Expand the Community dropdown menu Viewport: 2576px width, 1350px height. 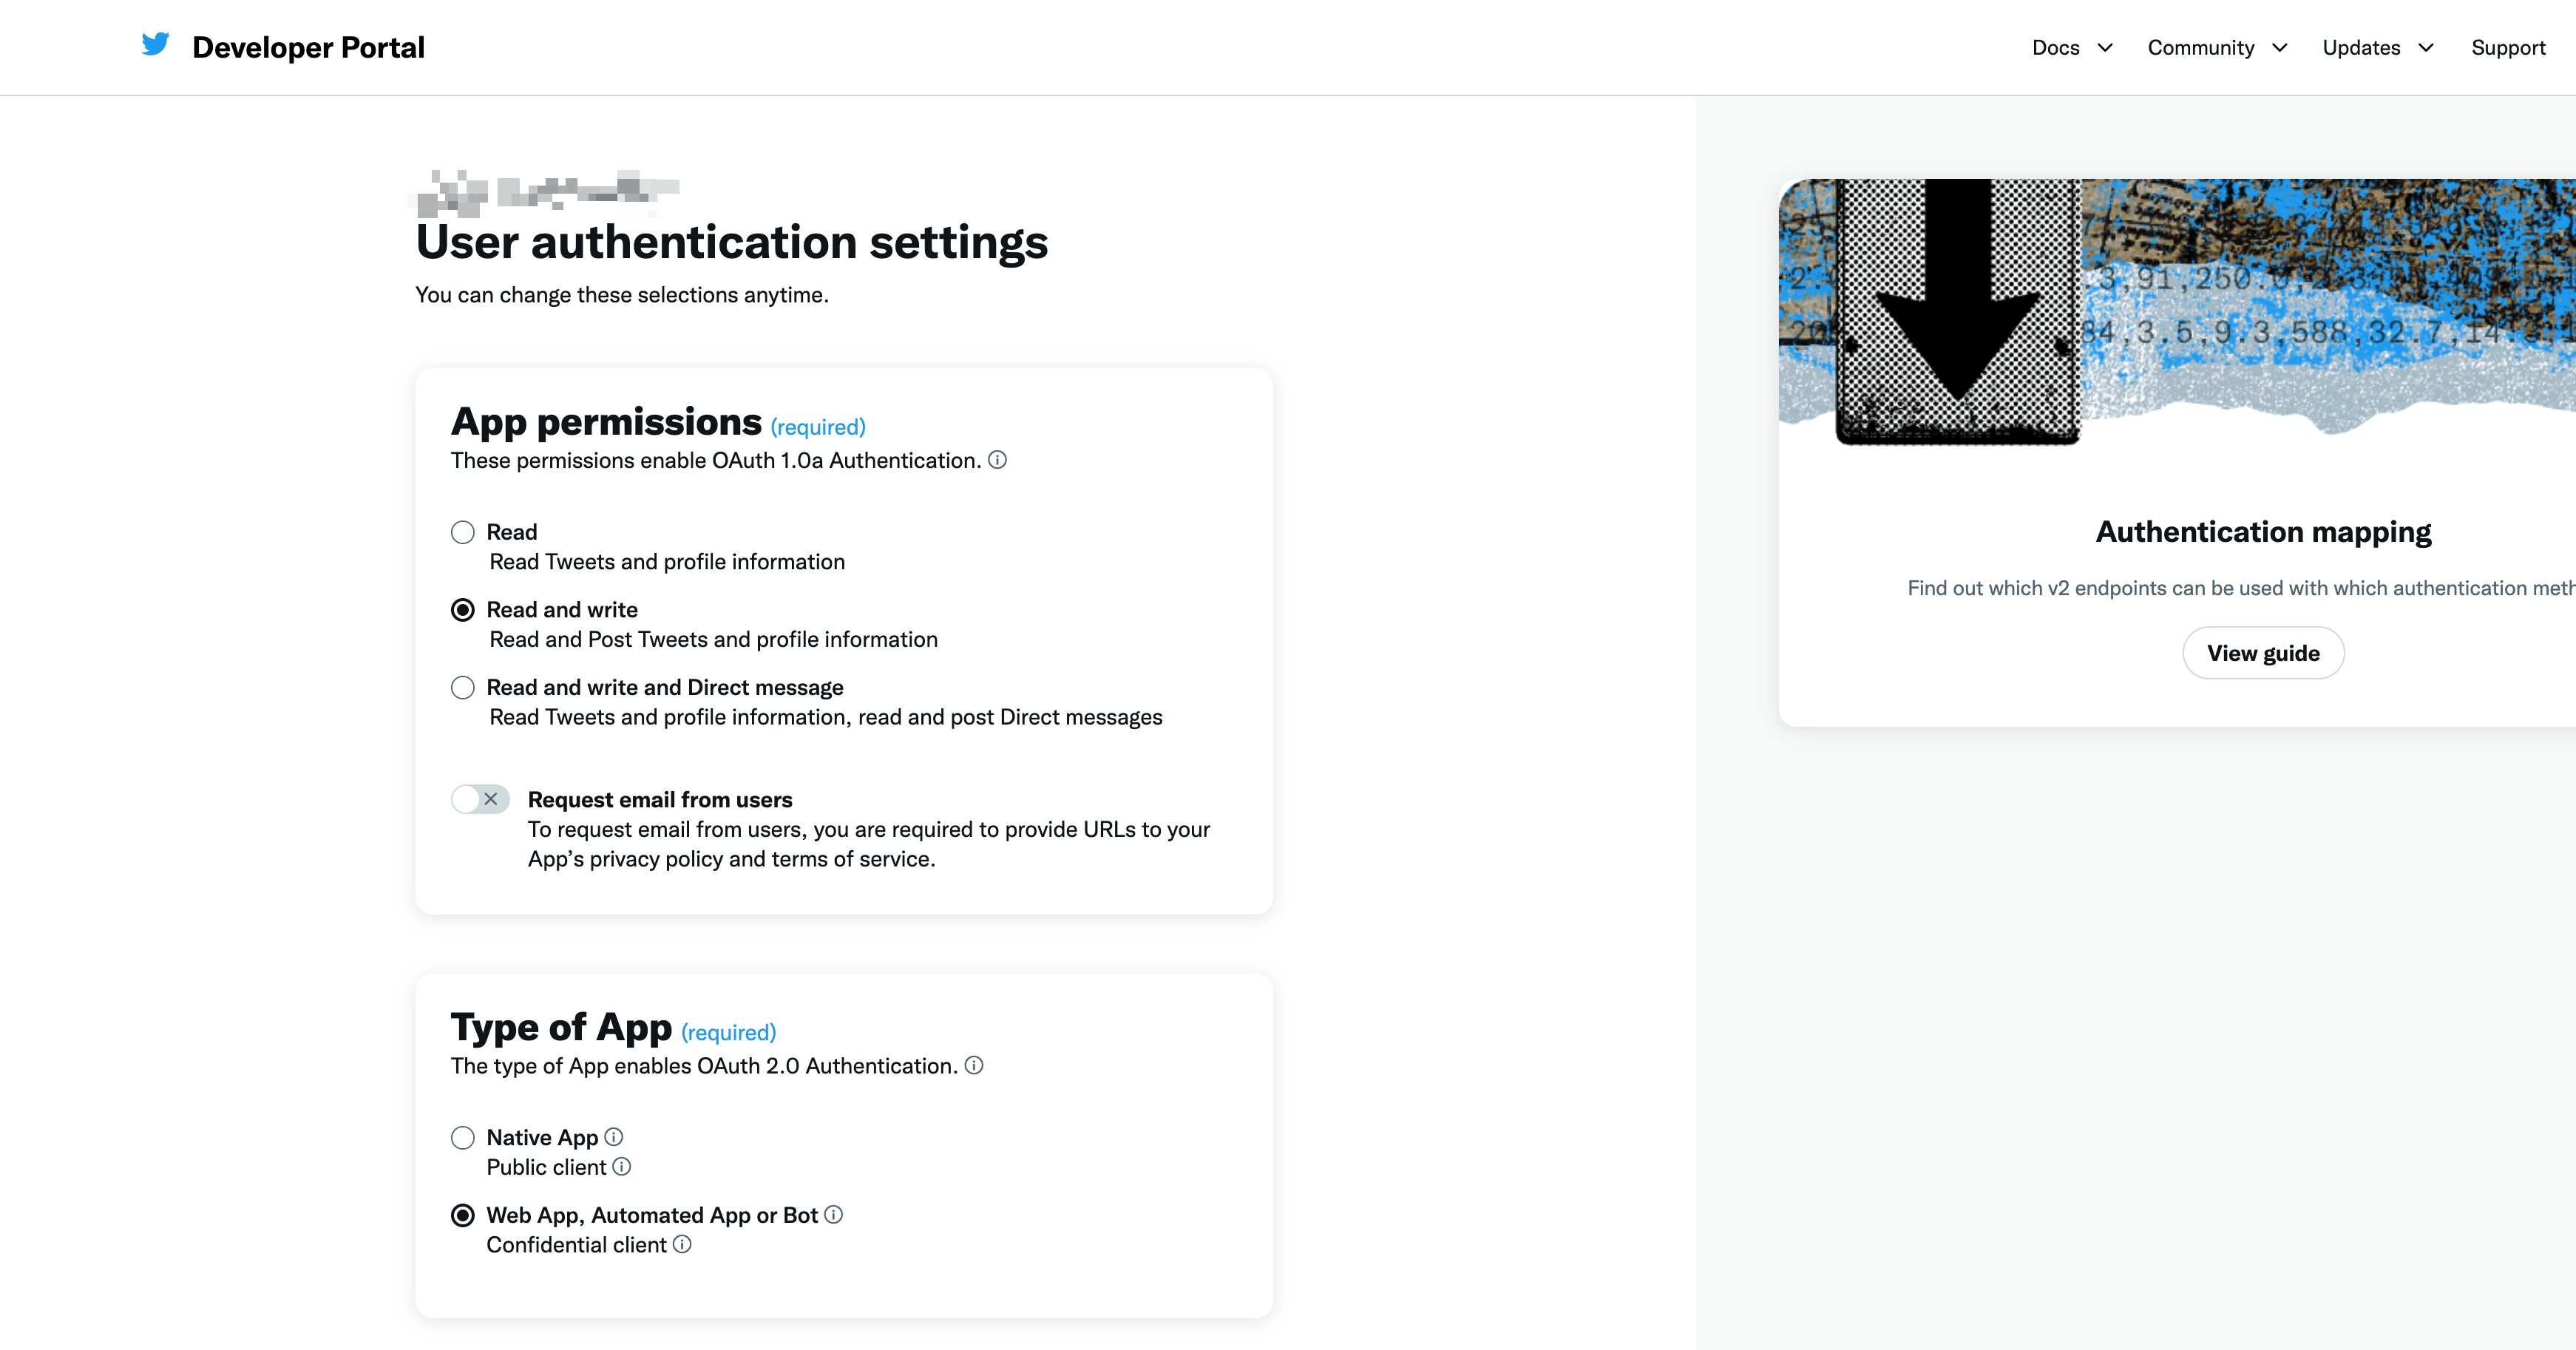click(2217, 47)
